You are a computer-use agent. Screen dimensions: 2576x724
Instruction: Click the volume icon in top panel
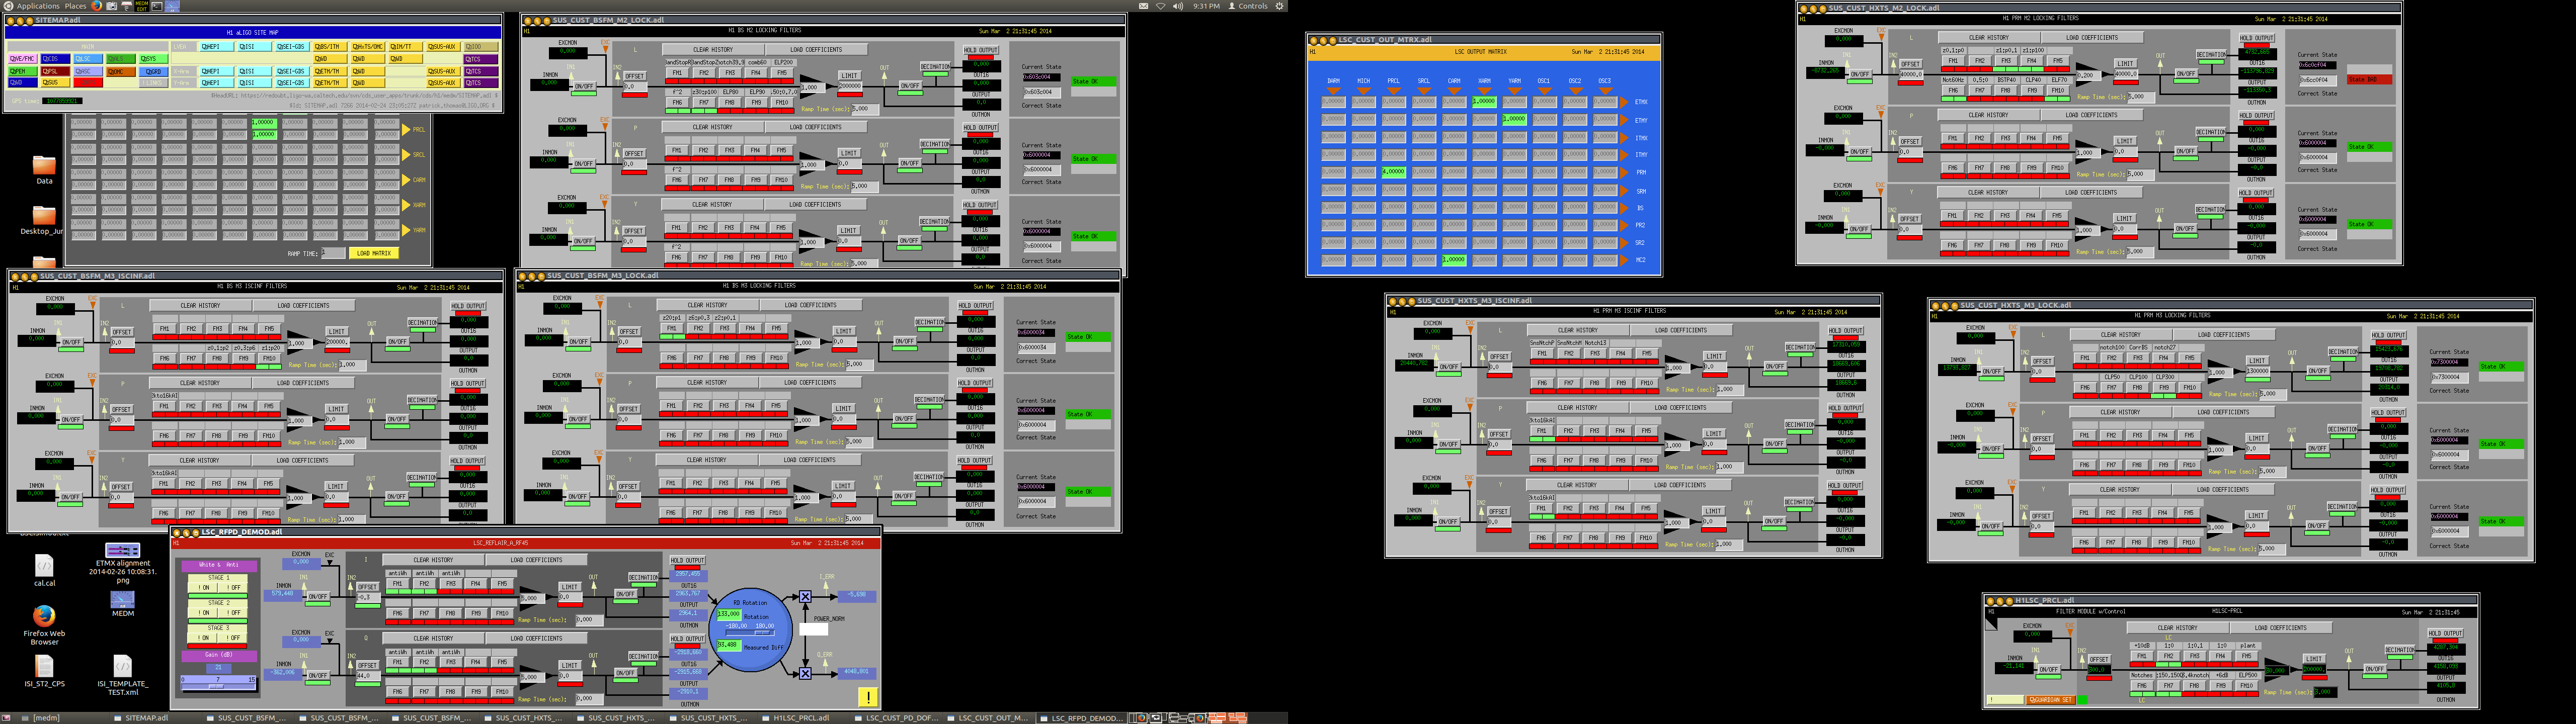[1178, 6]
